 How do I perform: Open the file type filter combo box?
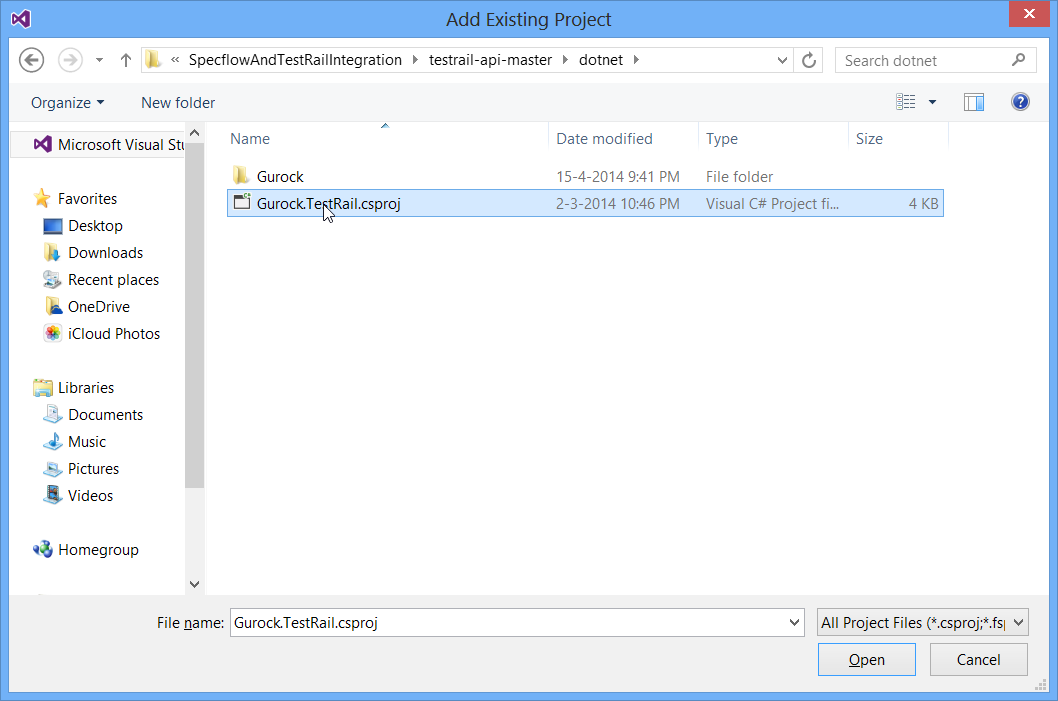[922, 623]
